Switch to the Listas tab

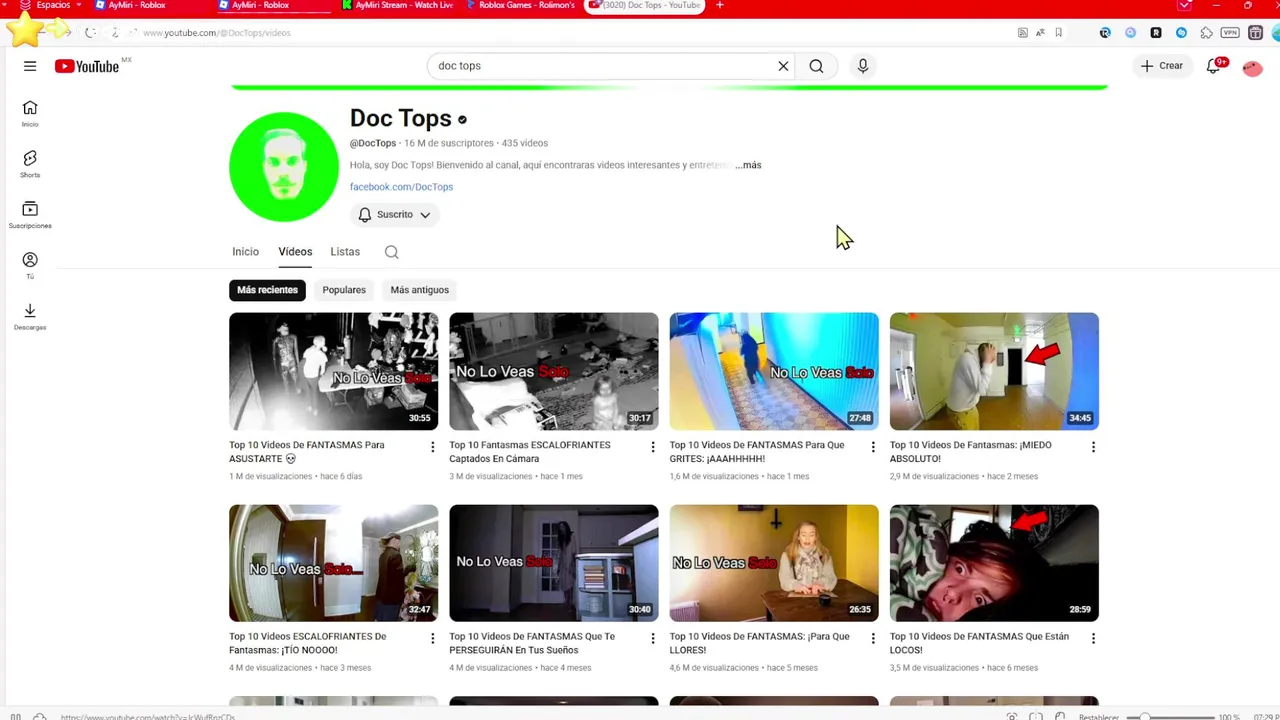click(x=345, y=252)
